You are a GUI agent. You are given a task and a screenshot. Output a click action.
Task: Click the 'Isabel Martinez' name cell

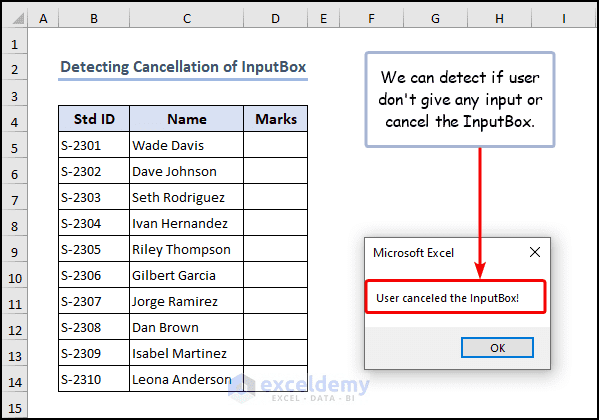point(186,353)
